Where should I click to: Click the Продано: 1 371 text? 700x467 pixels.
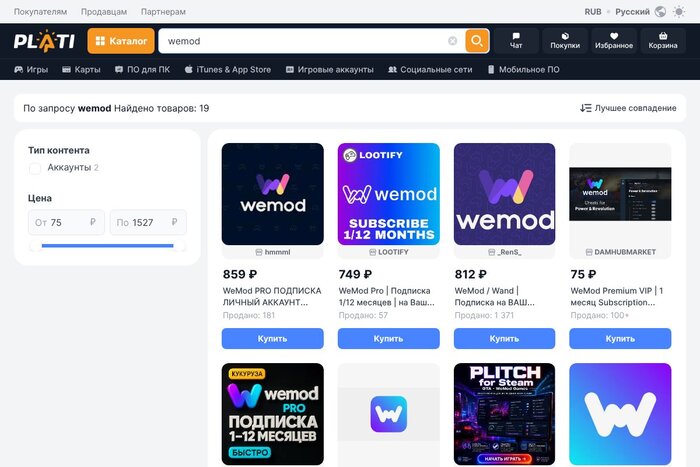pyautogui.click(x=484, y=315)
